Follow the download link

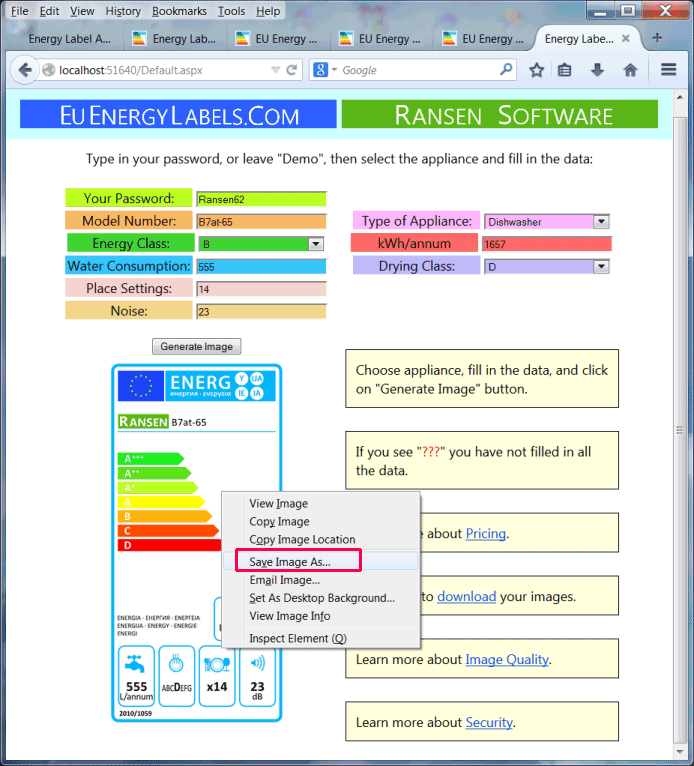pos(466,596)
